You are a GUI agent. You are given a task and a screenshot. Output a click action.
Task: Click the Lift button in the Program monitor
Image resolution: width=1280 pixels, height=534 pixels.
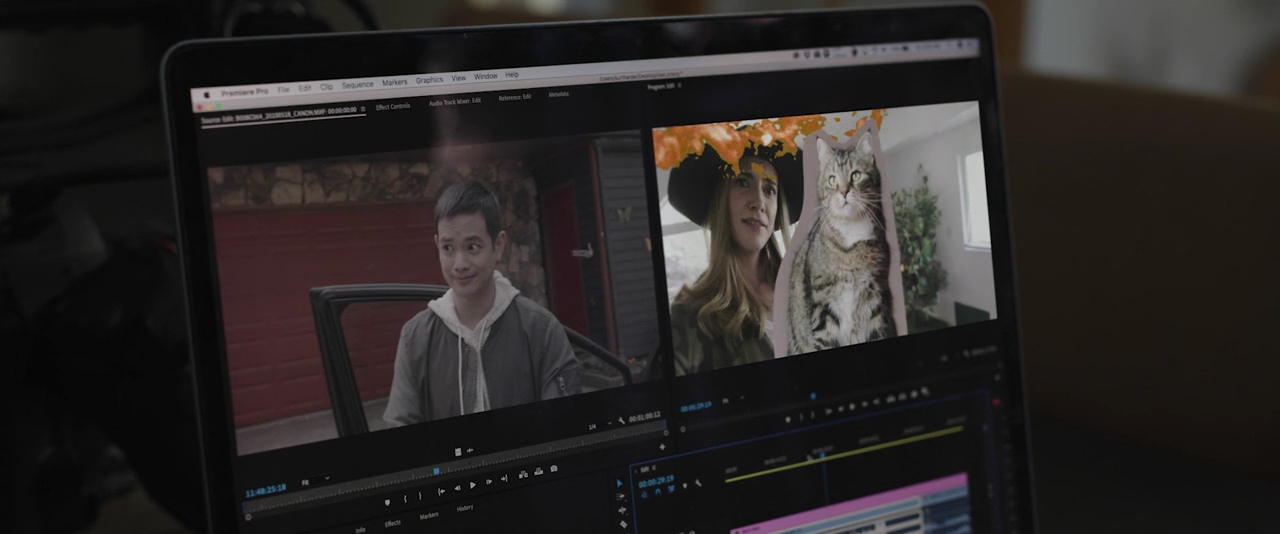coord(890,399)
